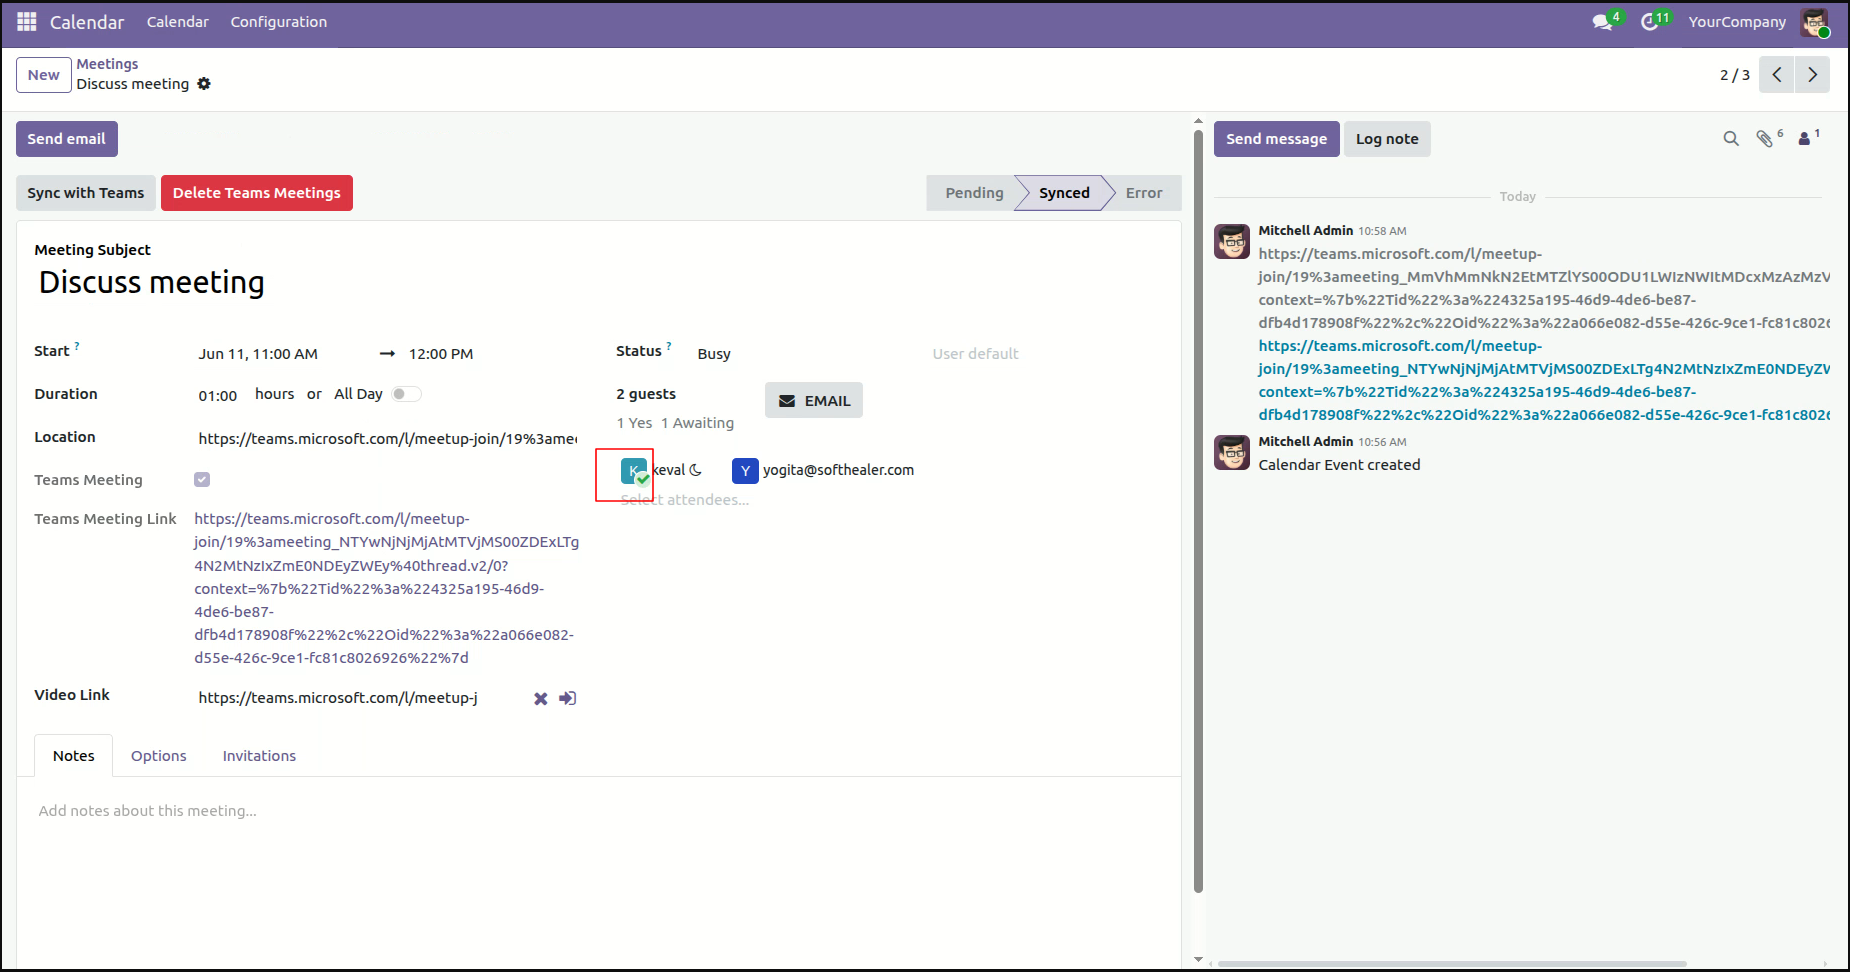Click Mitchell Admin avatar on 10:58 AM message

tap(1232, 242)
